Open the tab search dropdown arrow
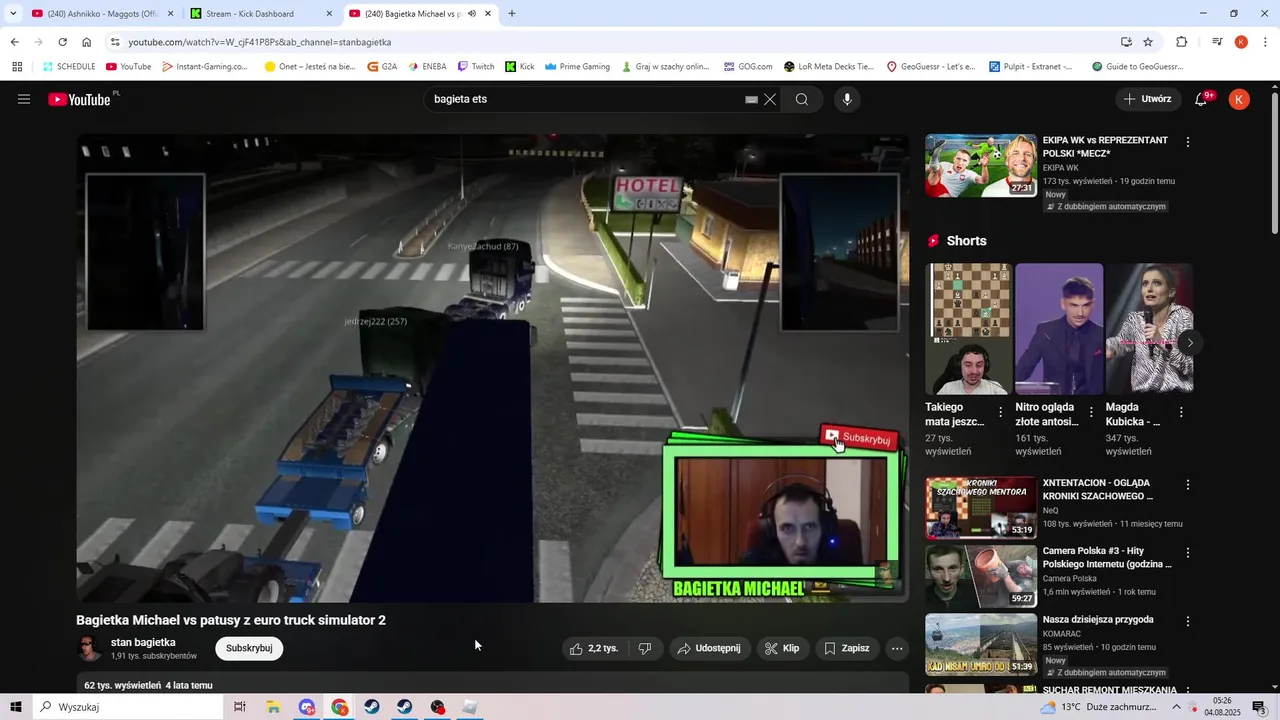The image size is (1280, 720). pos(12,14)
